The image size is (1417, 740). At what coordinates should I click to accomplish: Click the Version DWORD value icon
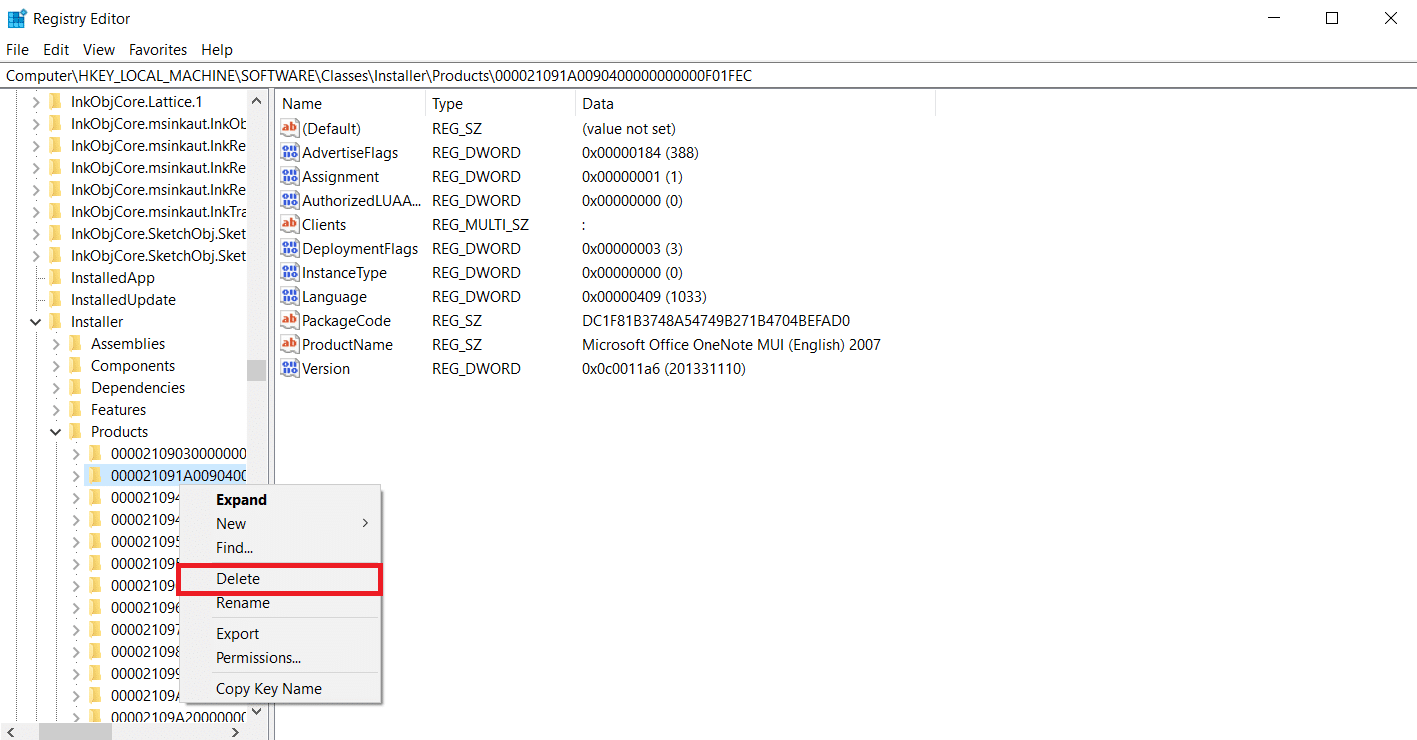(x=290, y=368)
